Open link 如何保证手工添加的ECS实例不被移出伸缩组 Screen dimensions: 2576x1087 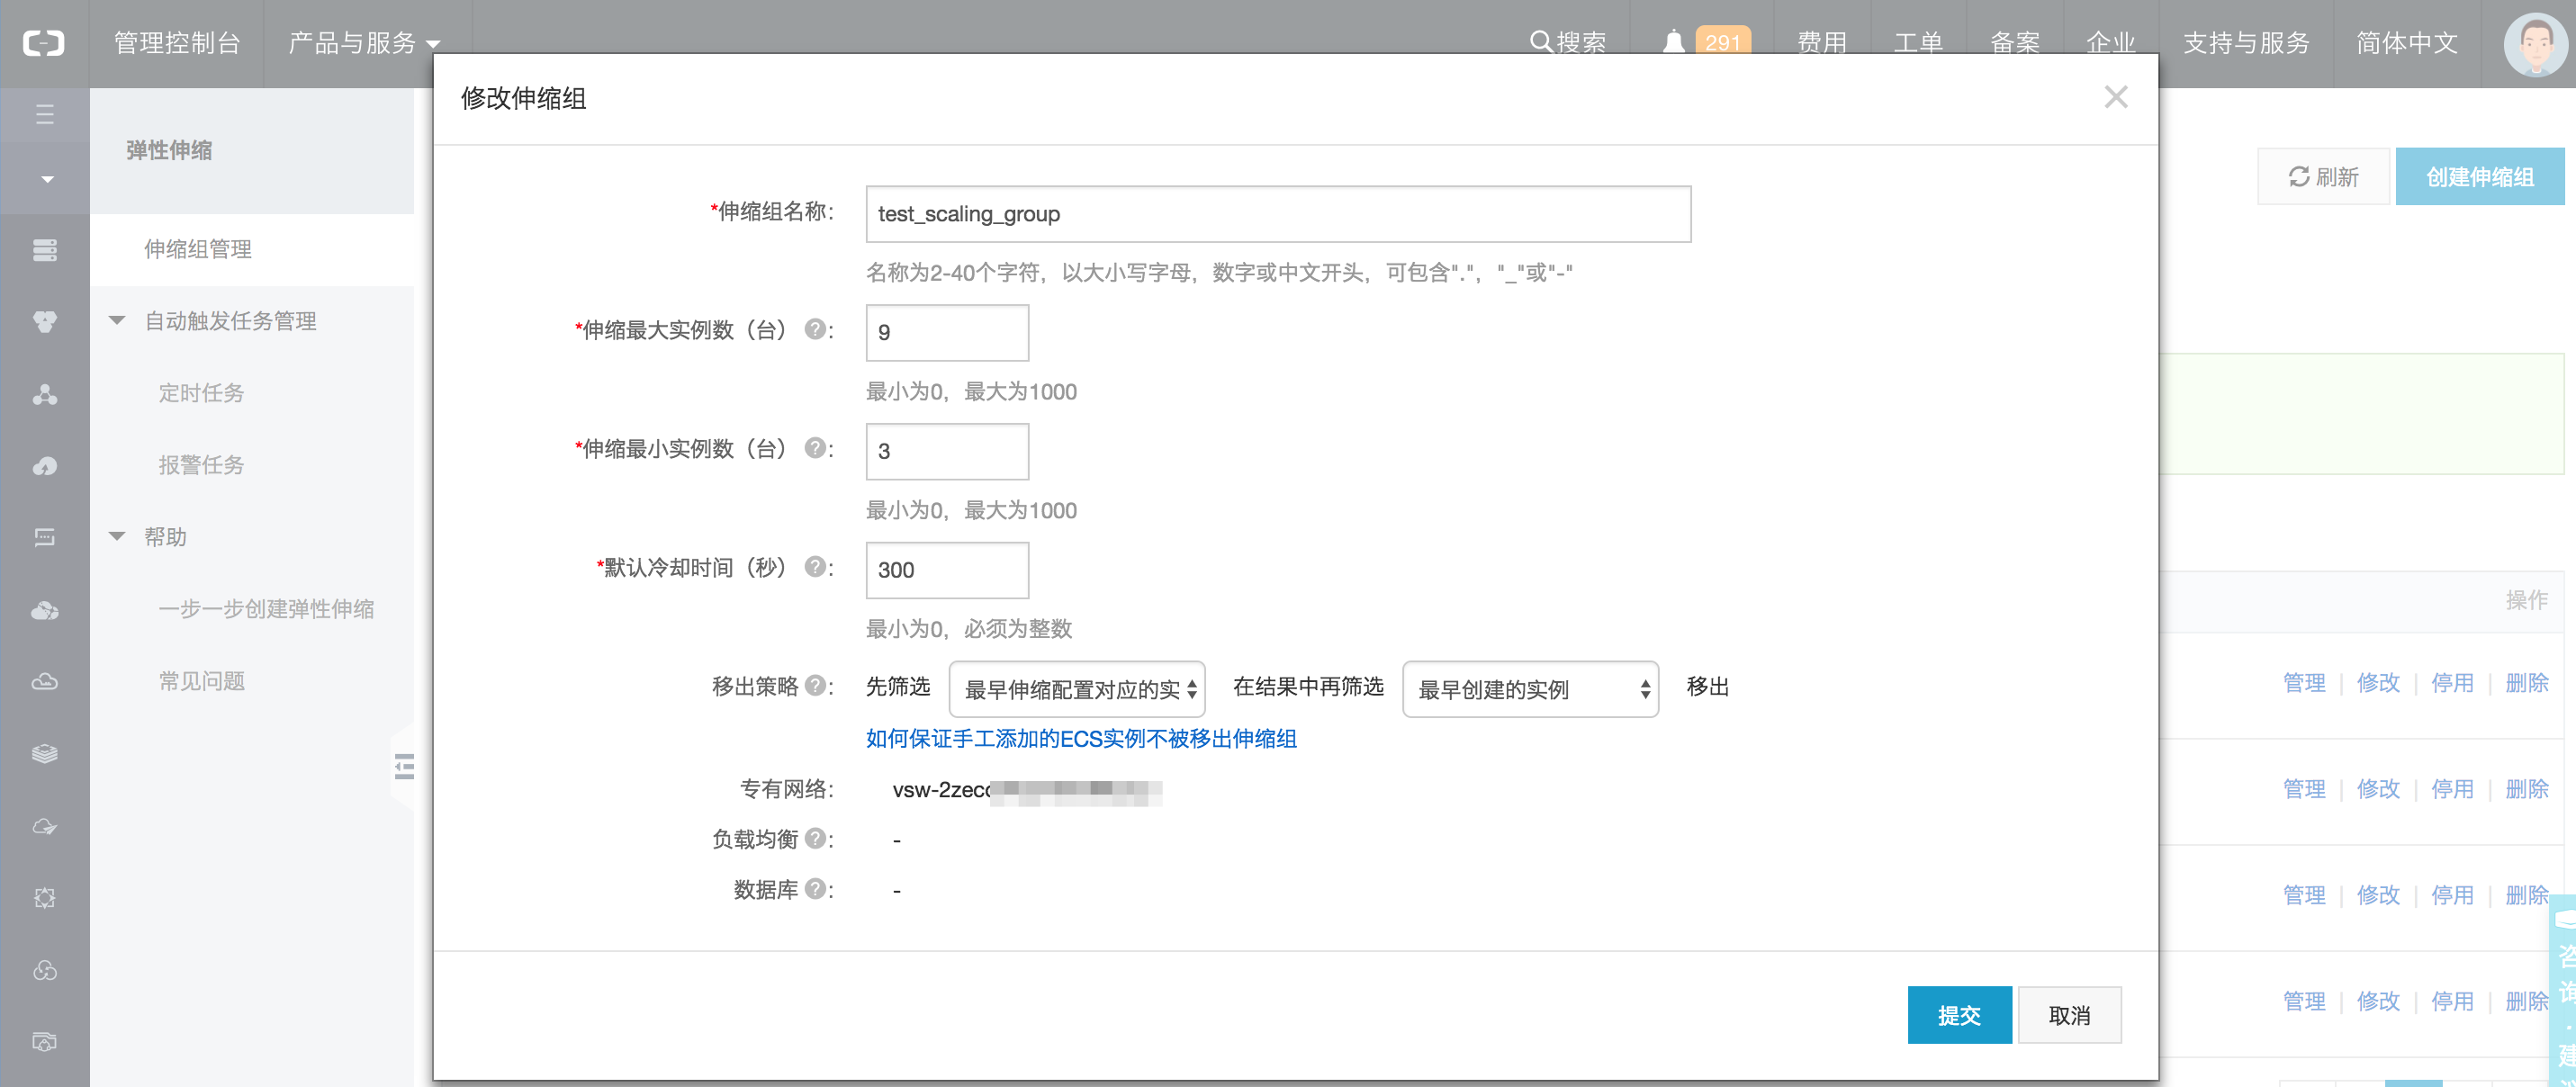coord(1081,739)
